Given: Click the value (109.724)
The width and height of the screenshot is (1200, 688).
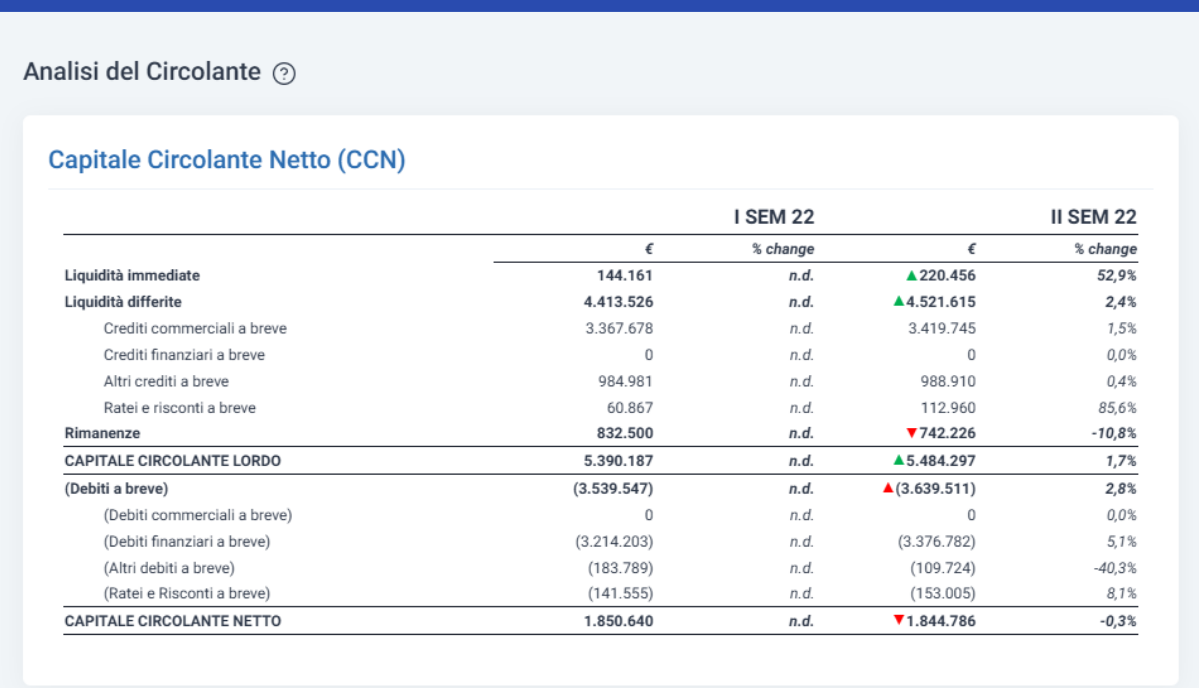Looking at the screenshot, I should [x=943, y=568].
